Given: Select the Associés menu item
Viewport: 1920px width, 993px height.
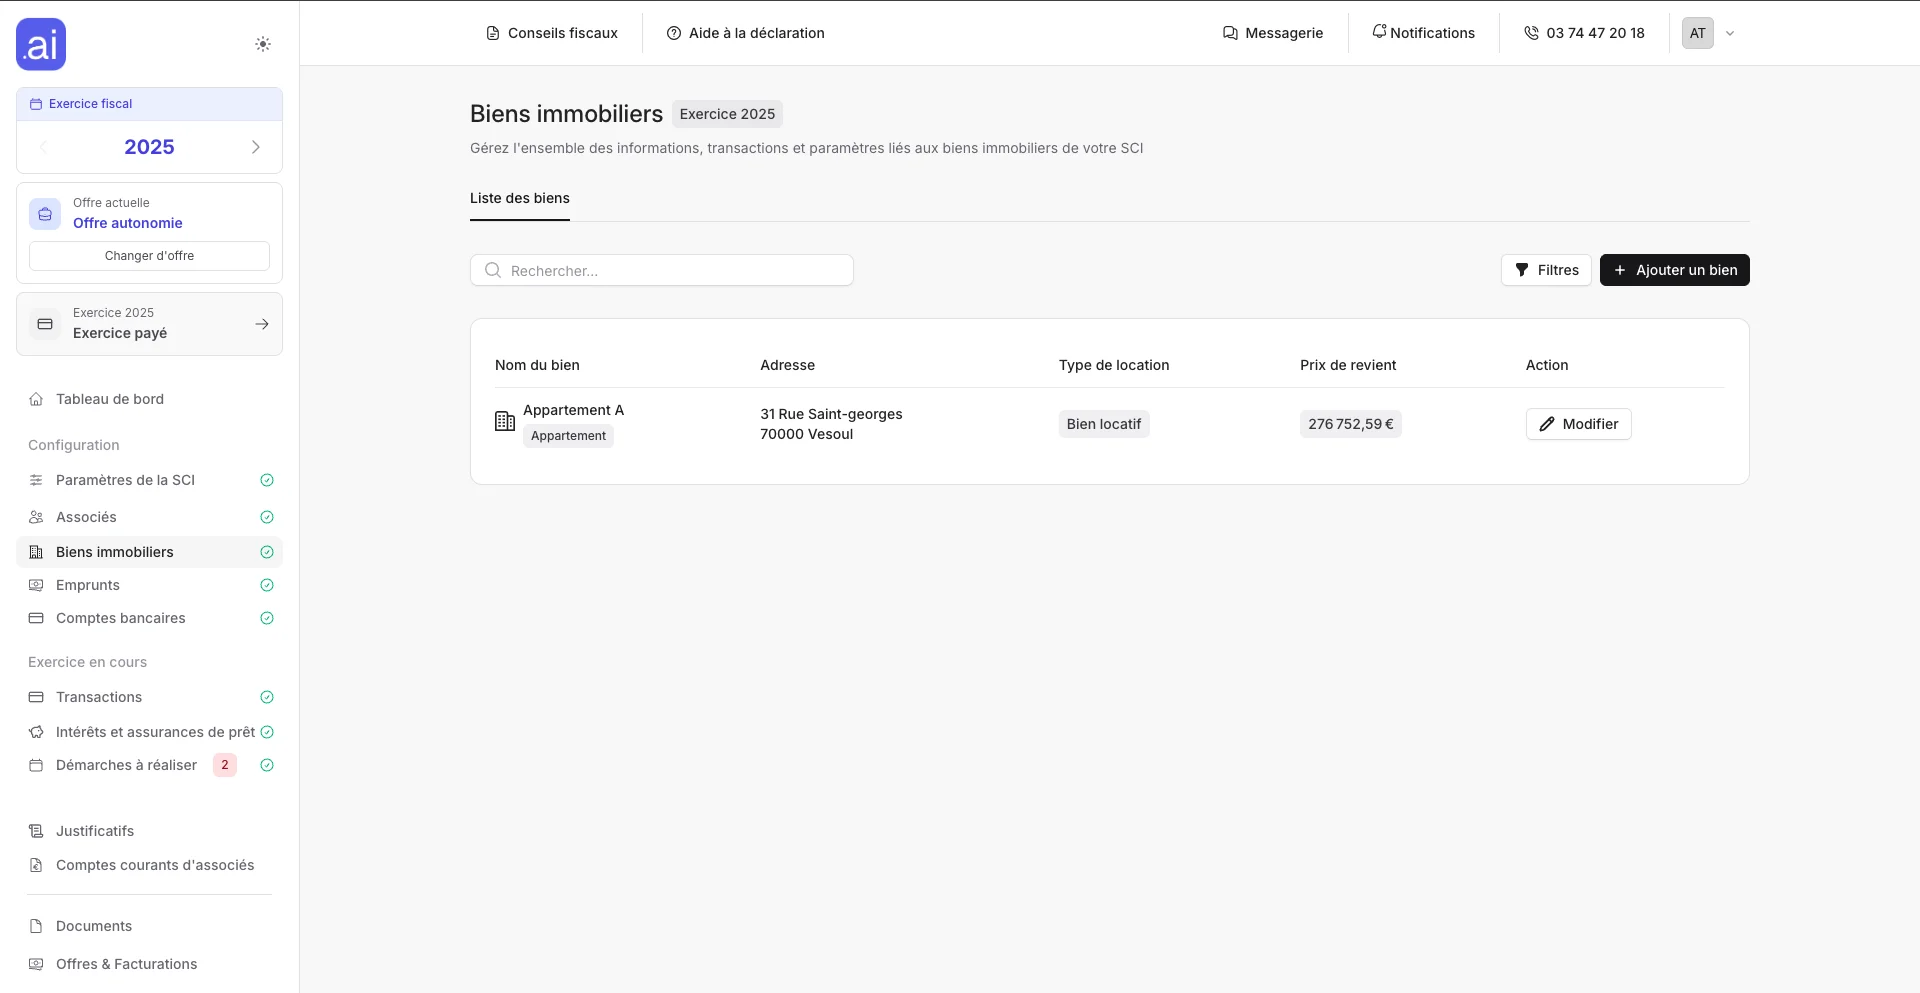Looking at the screenshot, I should tap(86, 517).
